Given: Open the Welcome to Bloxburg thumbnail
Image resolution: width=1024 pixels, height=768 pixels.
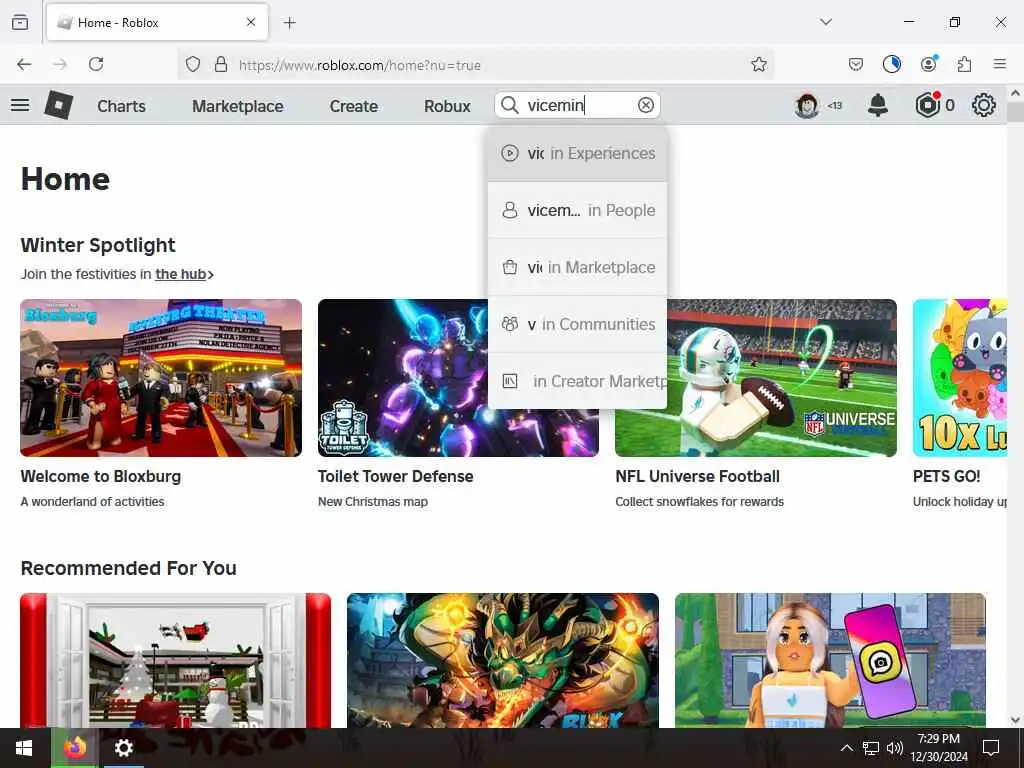Looking at the screenshot, I should coord(161,377).
